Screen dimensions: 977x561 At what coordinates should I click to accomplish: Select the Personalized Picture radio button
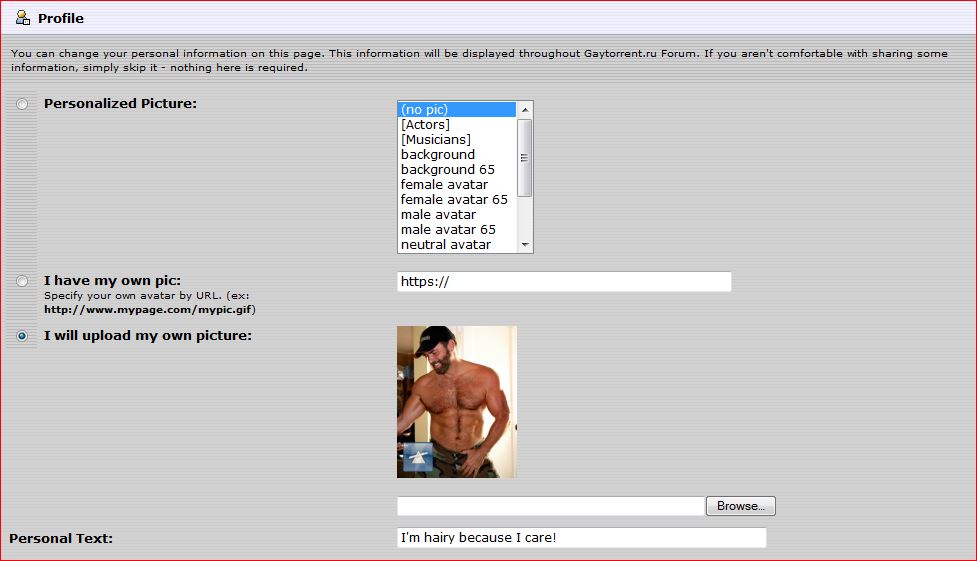[x=22, y=104]
